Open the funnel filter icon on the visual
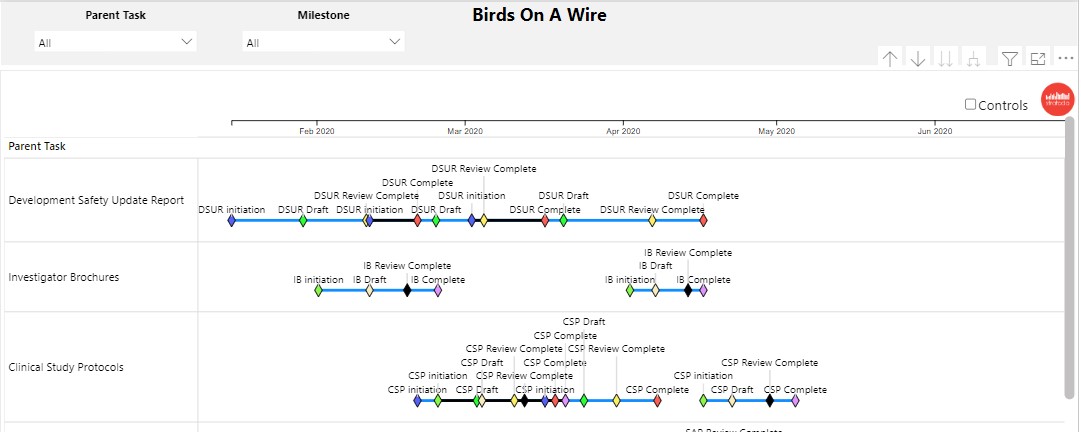 [1010, 59]
